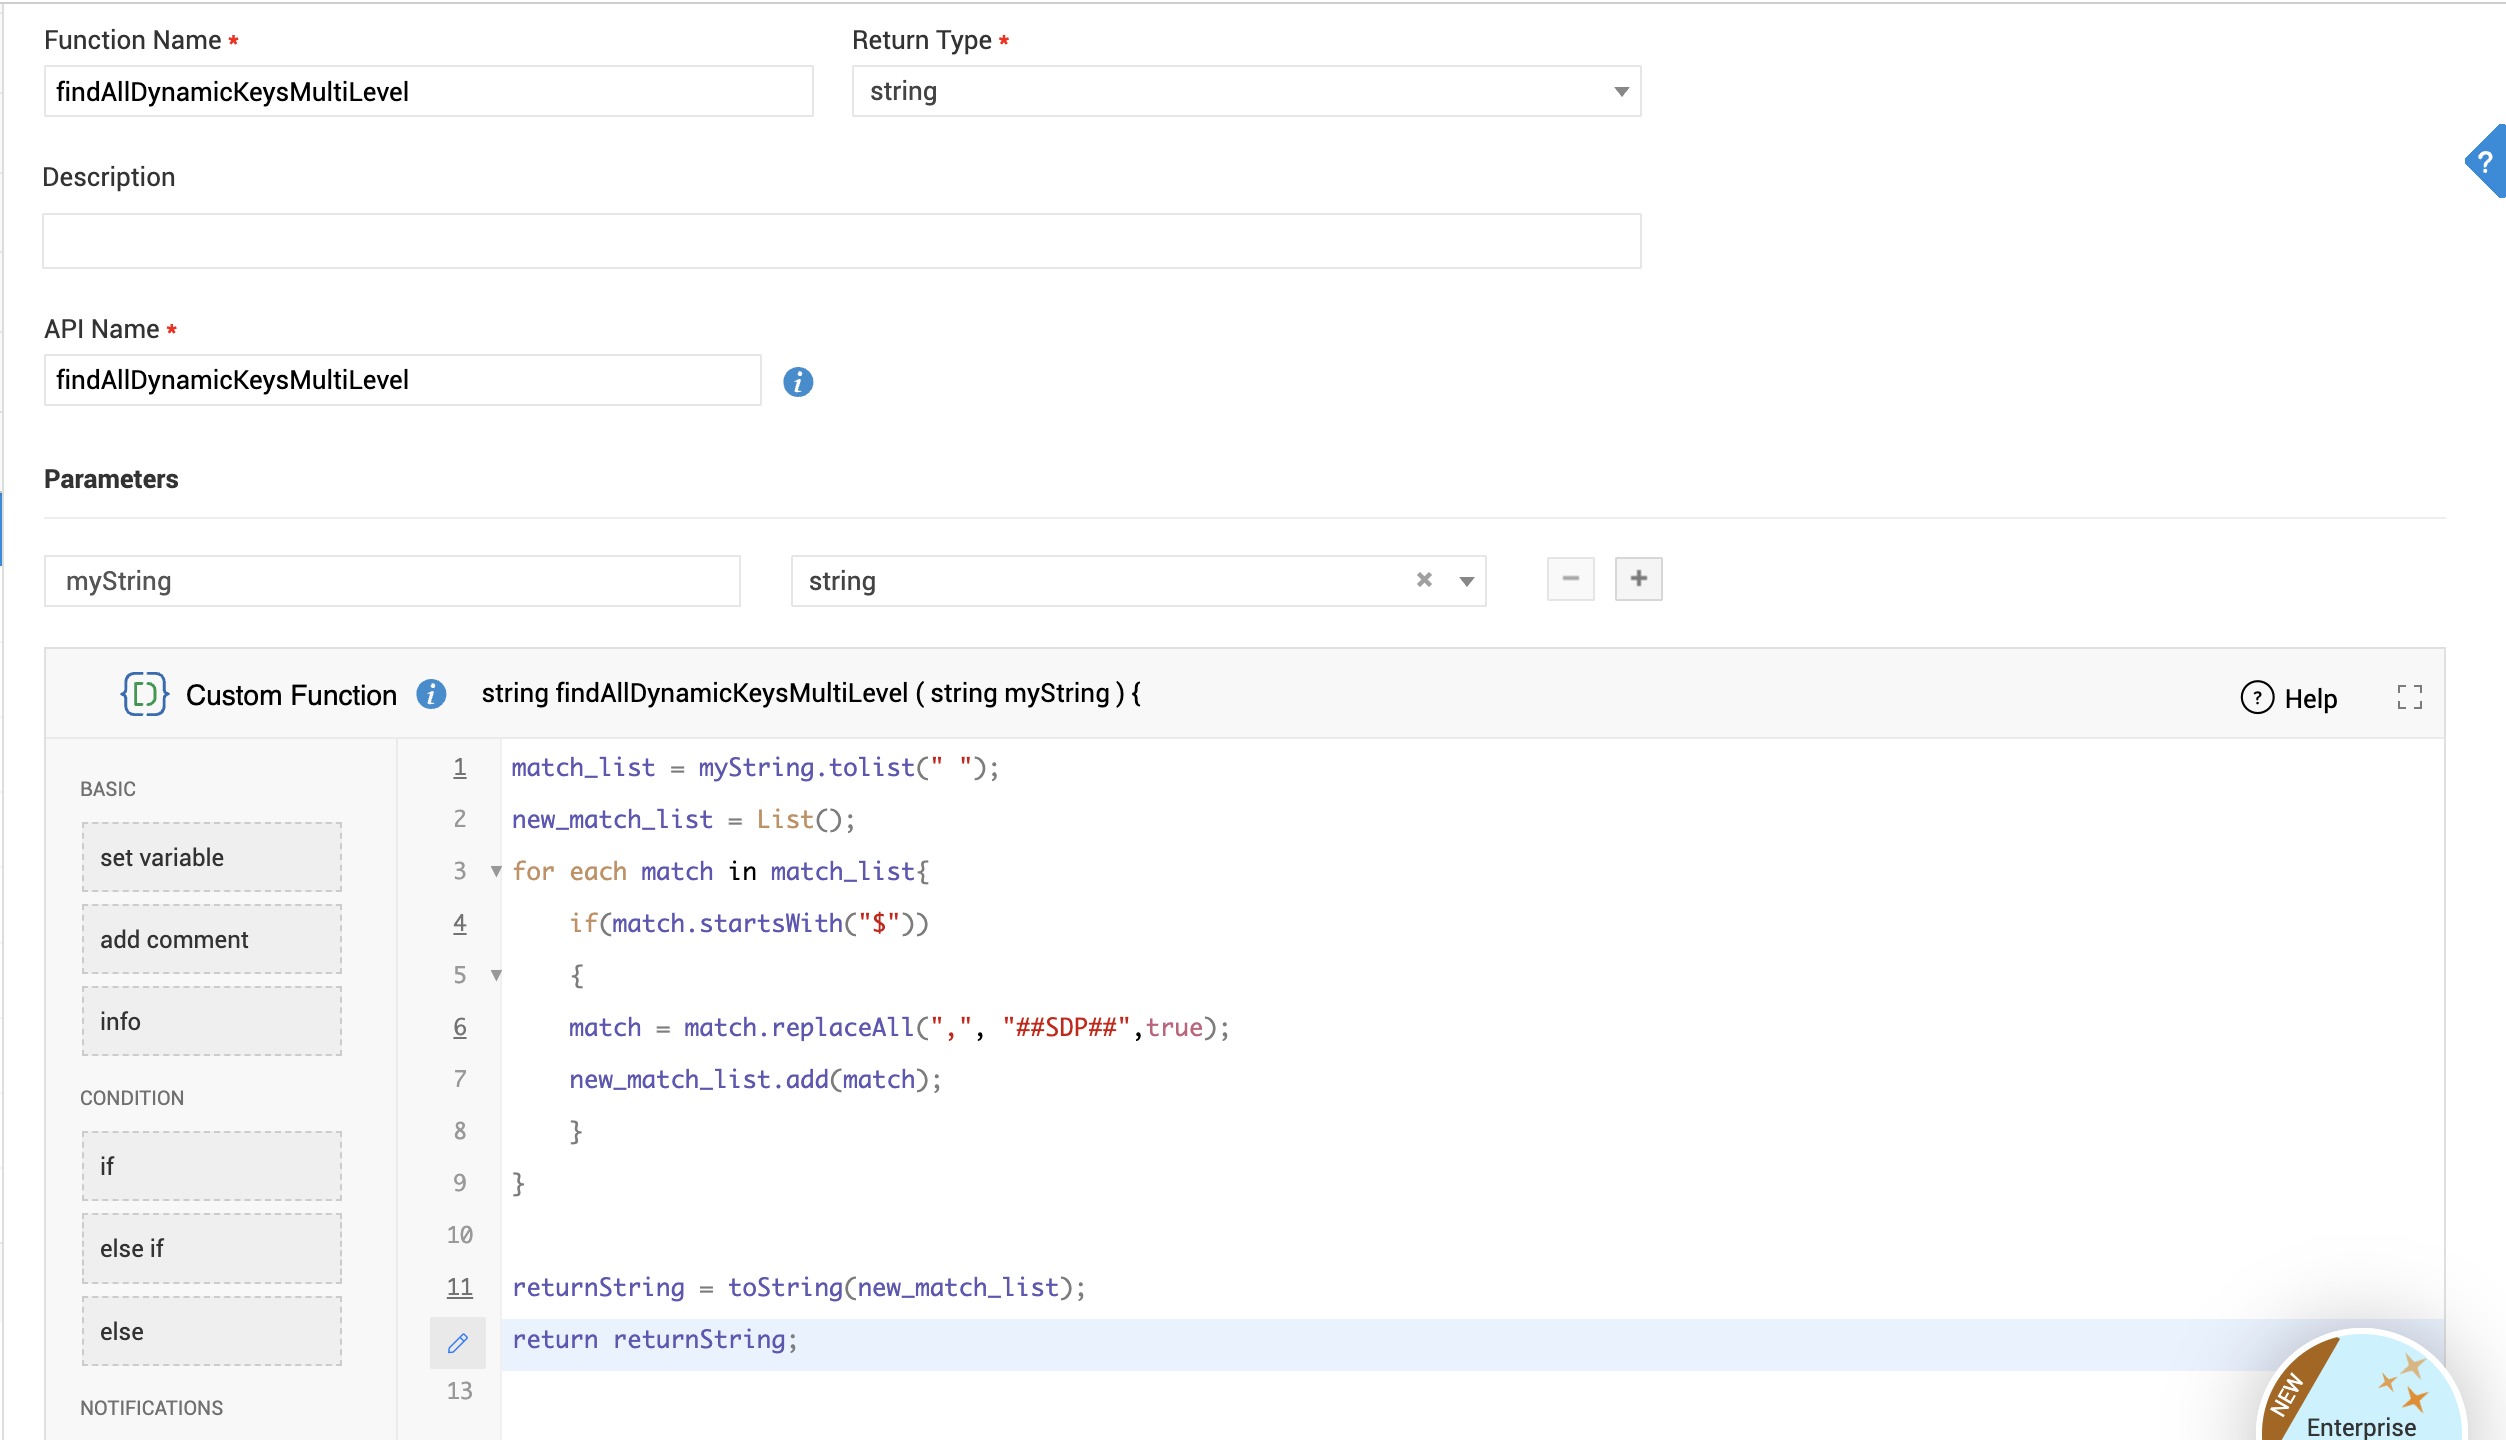Remove parameter with minus button
Image resolution: width=2506 pixels, height=1440 pixels.
(1570, 579)
